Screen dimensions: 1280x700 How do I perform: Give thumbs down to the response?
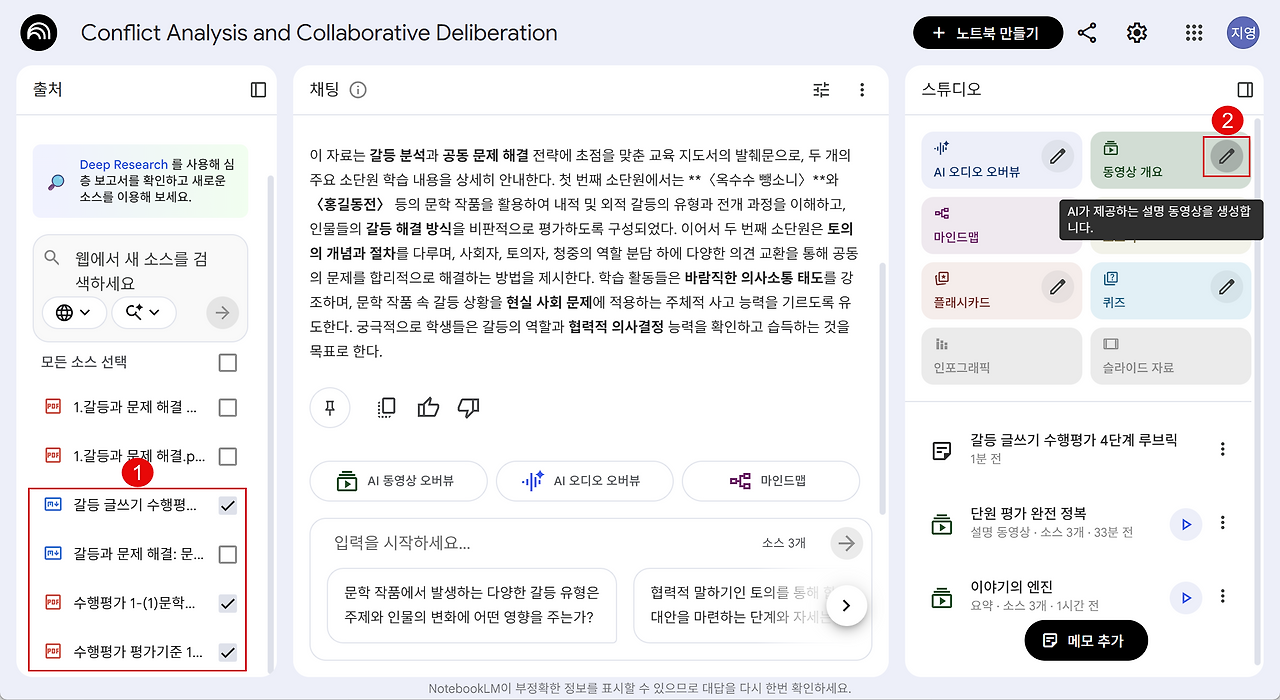point(468,407)
